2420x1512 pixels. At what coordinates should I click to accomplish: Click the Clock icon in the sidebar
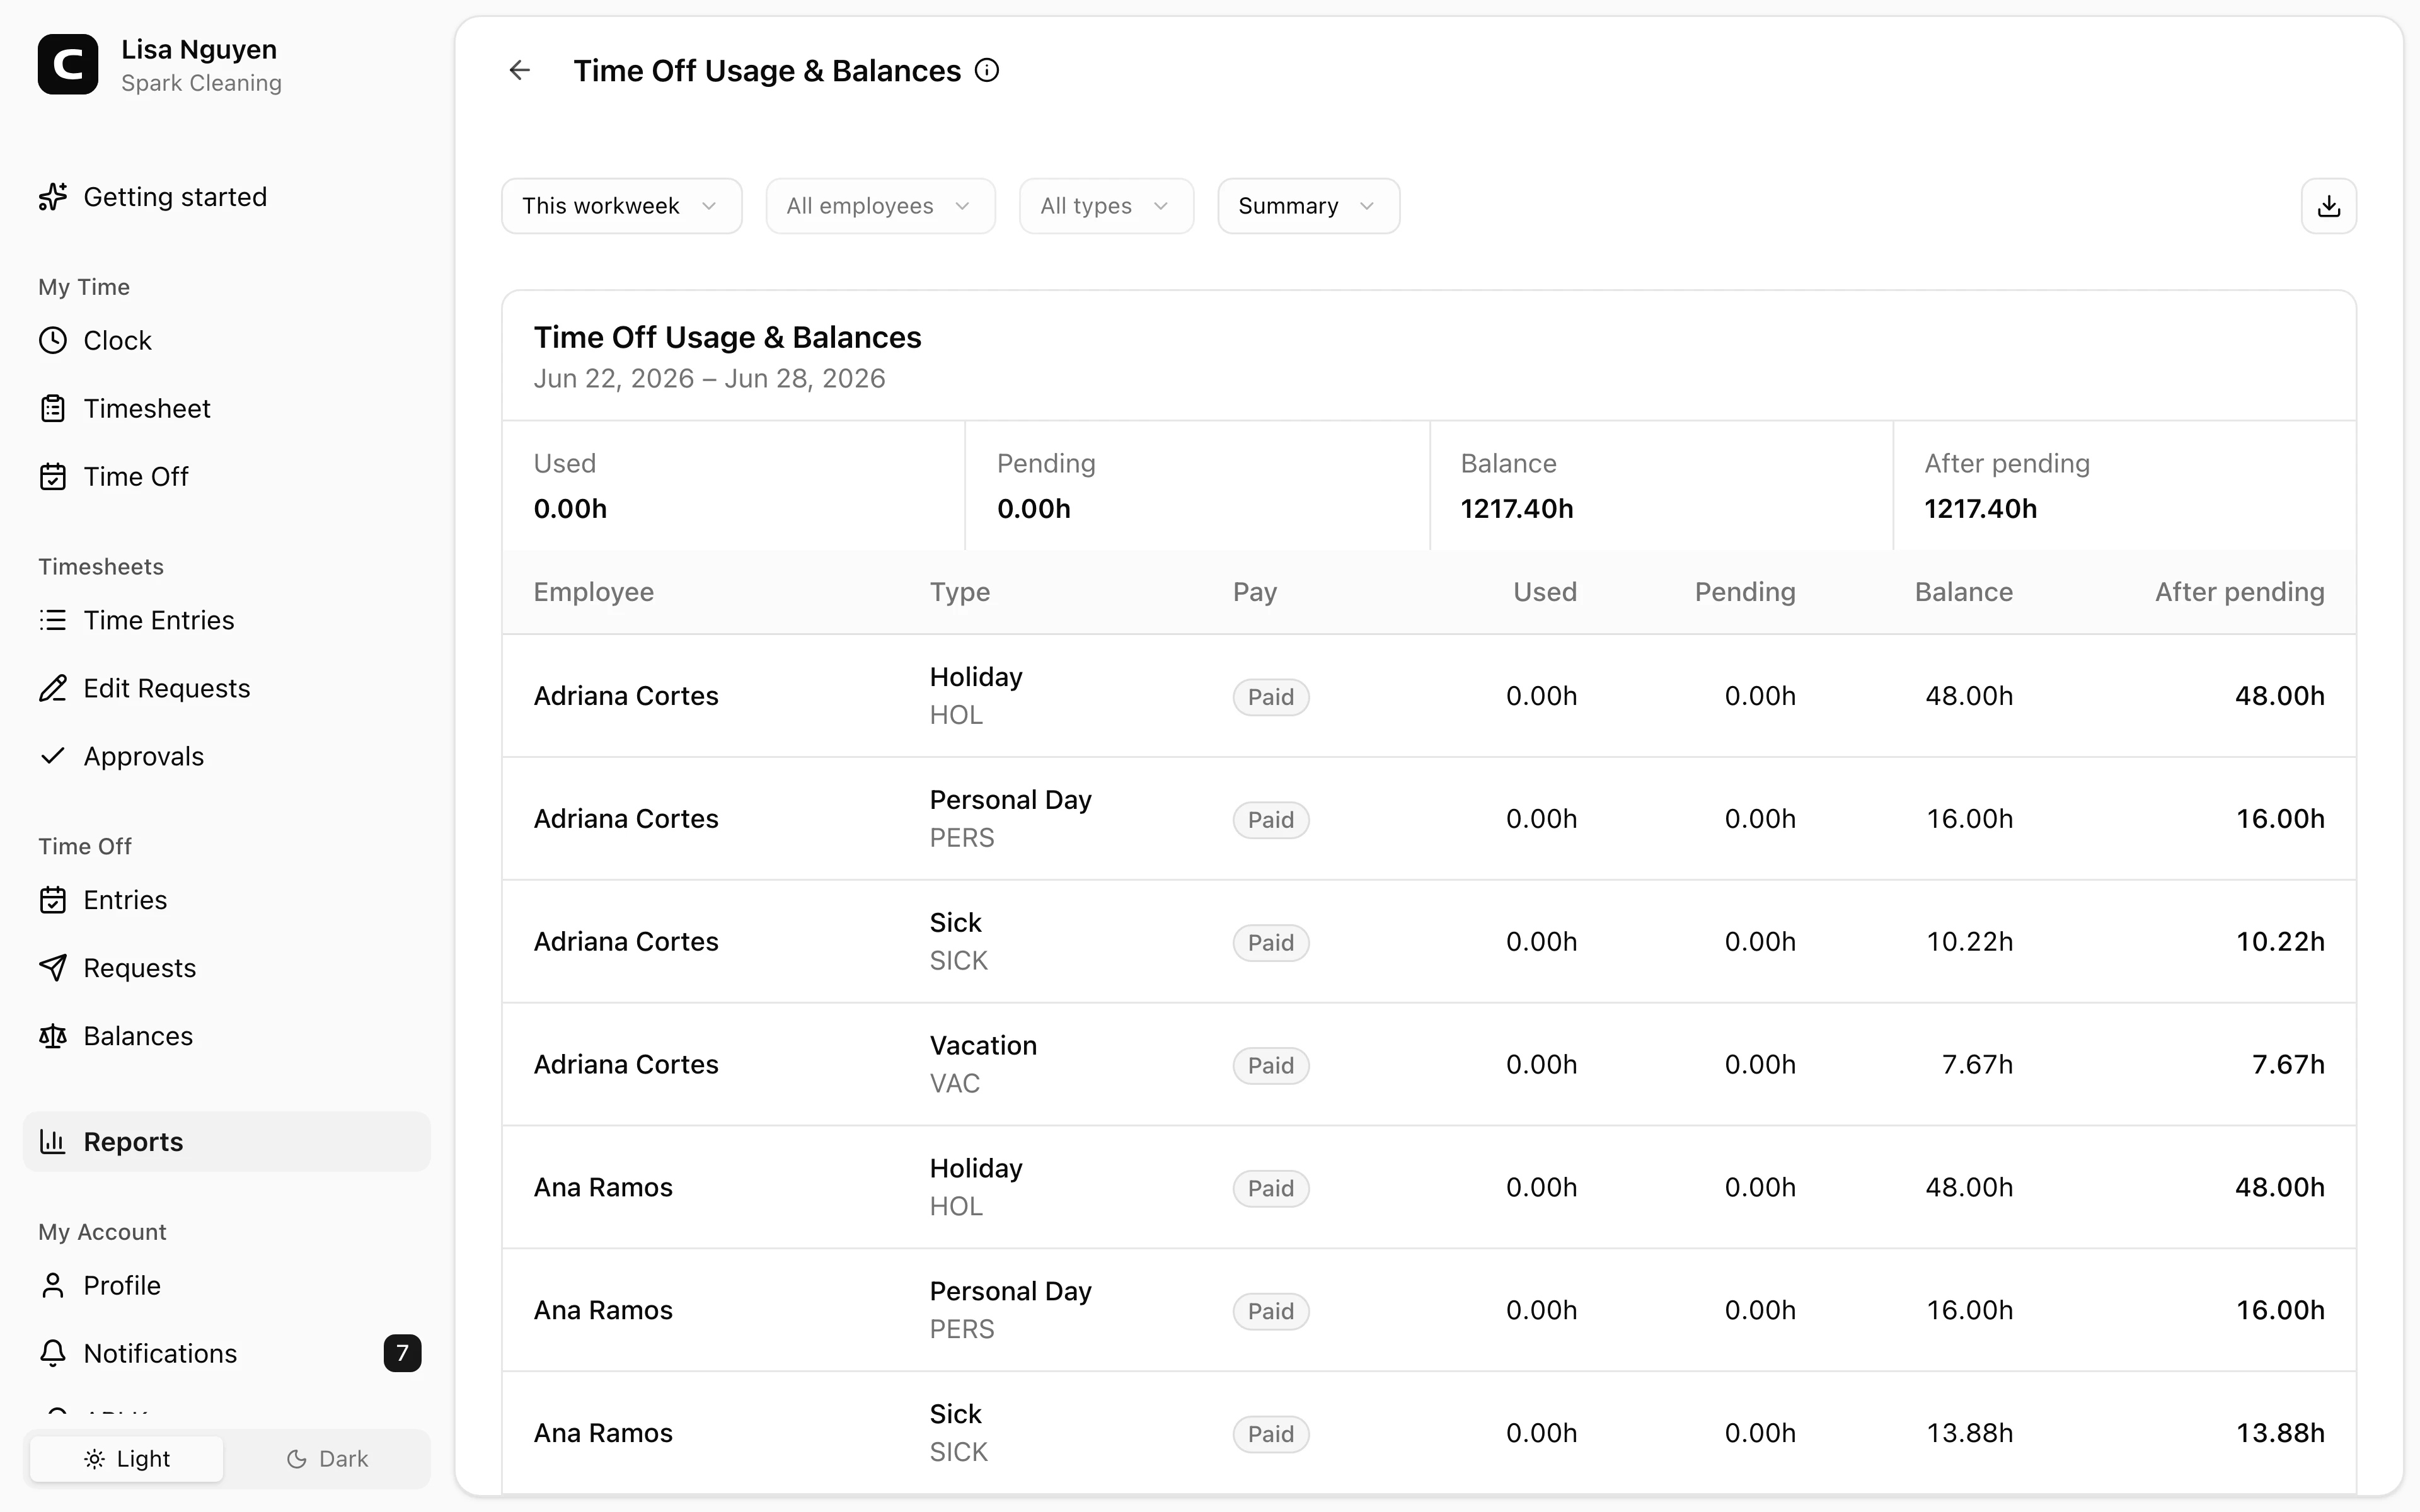53,341
